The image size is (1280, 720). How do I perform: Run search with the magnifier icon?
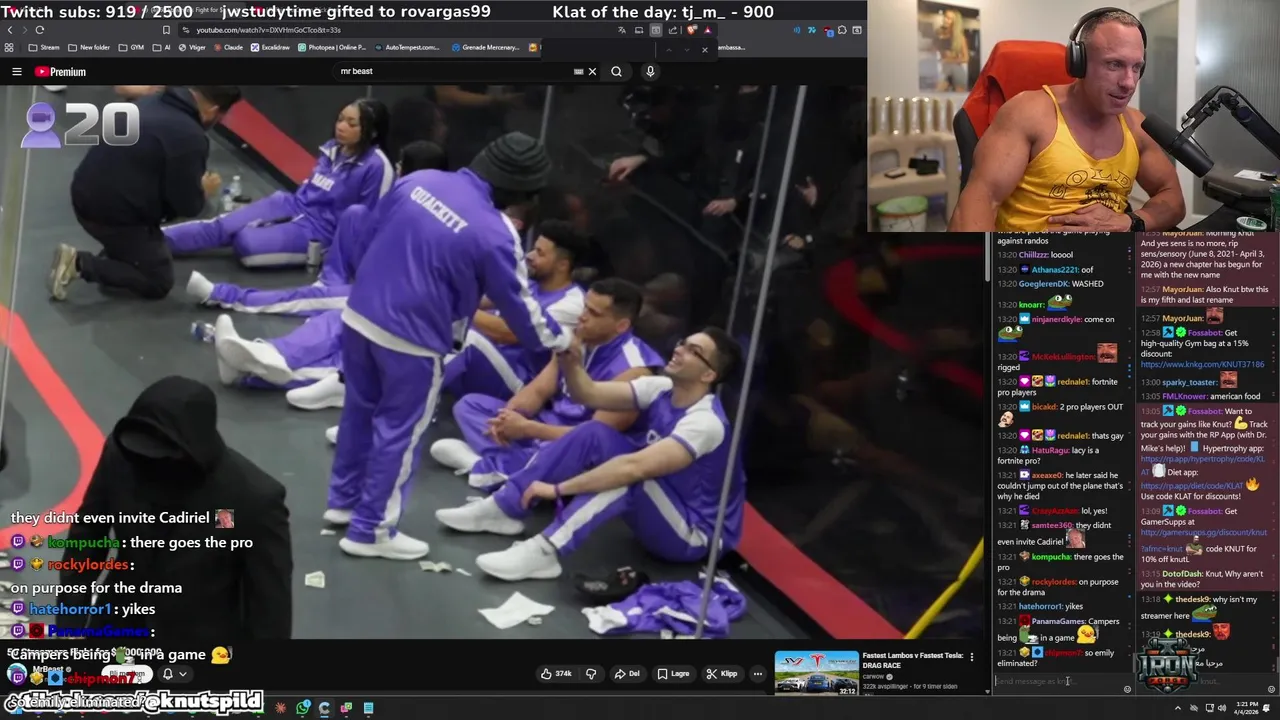[x=616, y=72]
